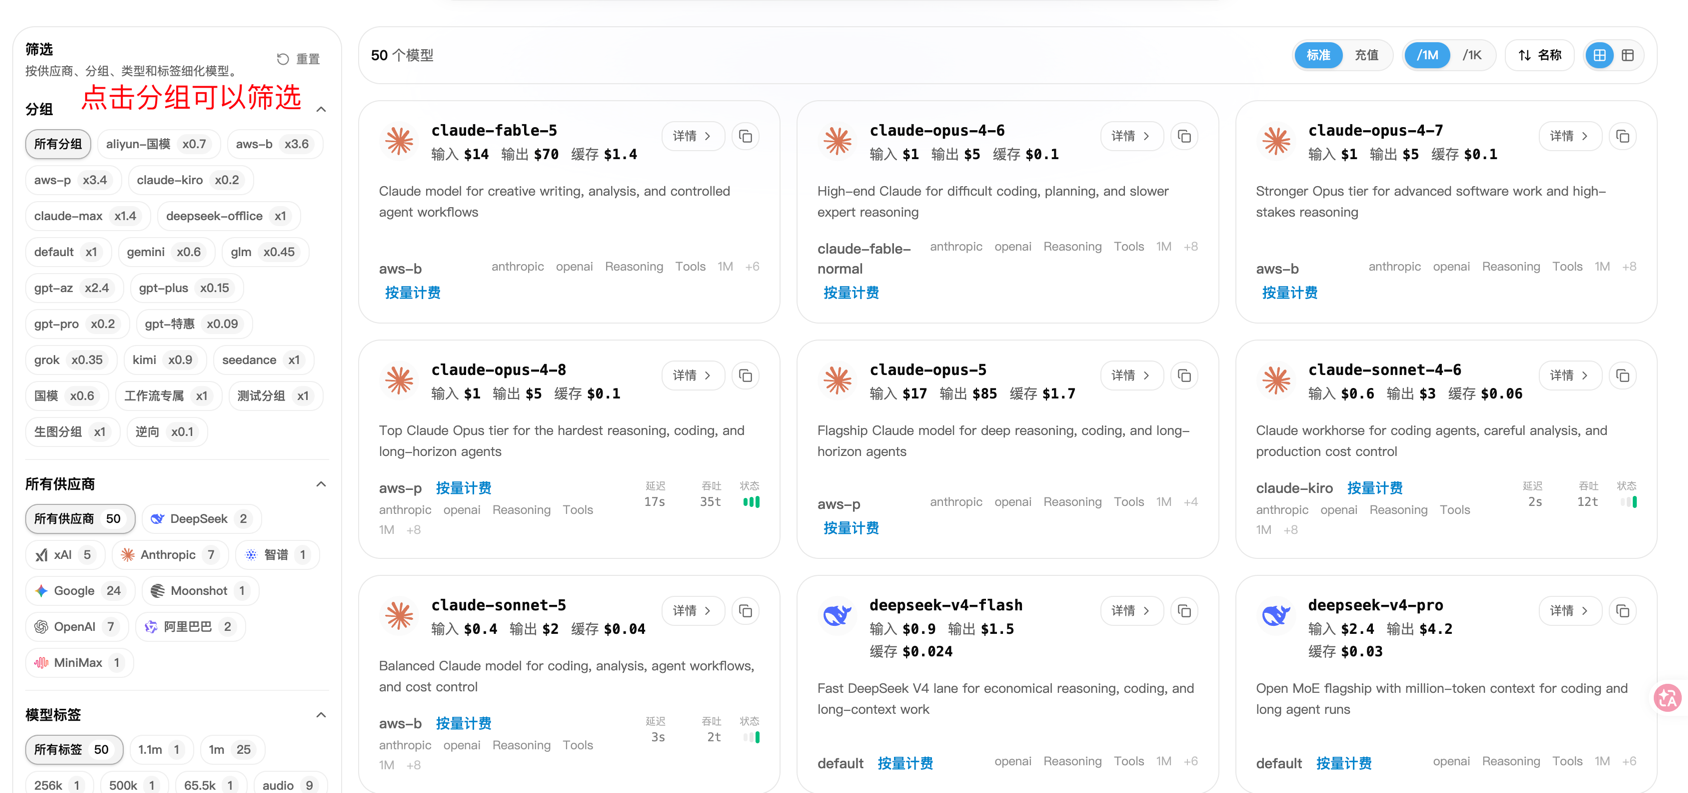
Task: Collapse the 模型标签 section
Action: coord(321,715)
